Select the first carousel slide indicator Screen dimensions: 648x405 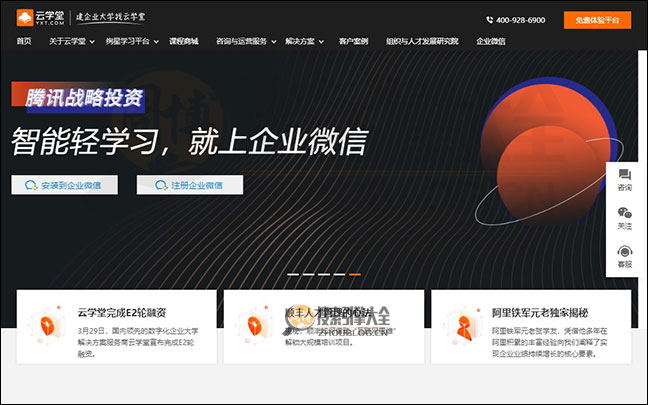[x=294, y=273]
